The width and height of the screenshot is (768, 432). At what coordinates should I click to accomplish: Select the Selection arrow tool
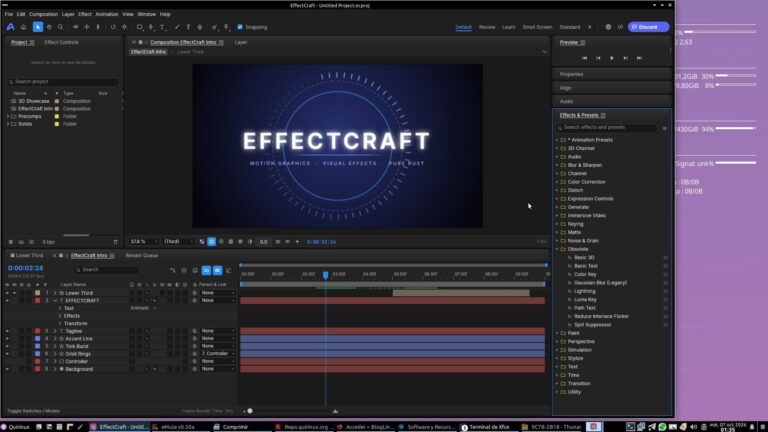click(37, 27)
